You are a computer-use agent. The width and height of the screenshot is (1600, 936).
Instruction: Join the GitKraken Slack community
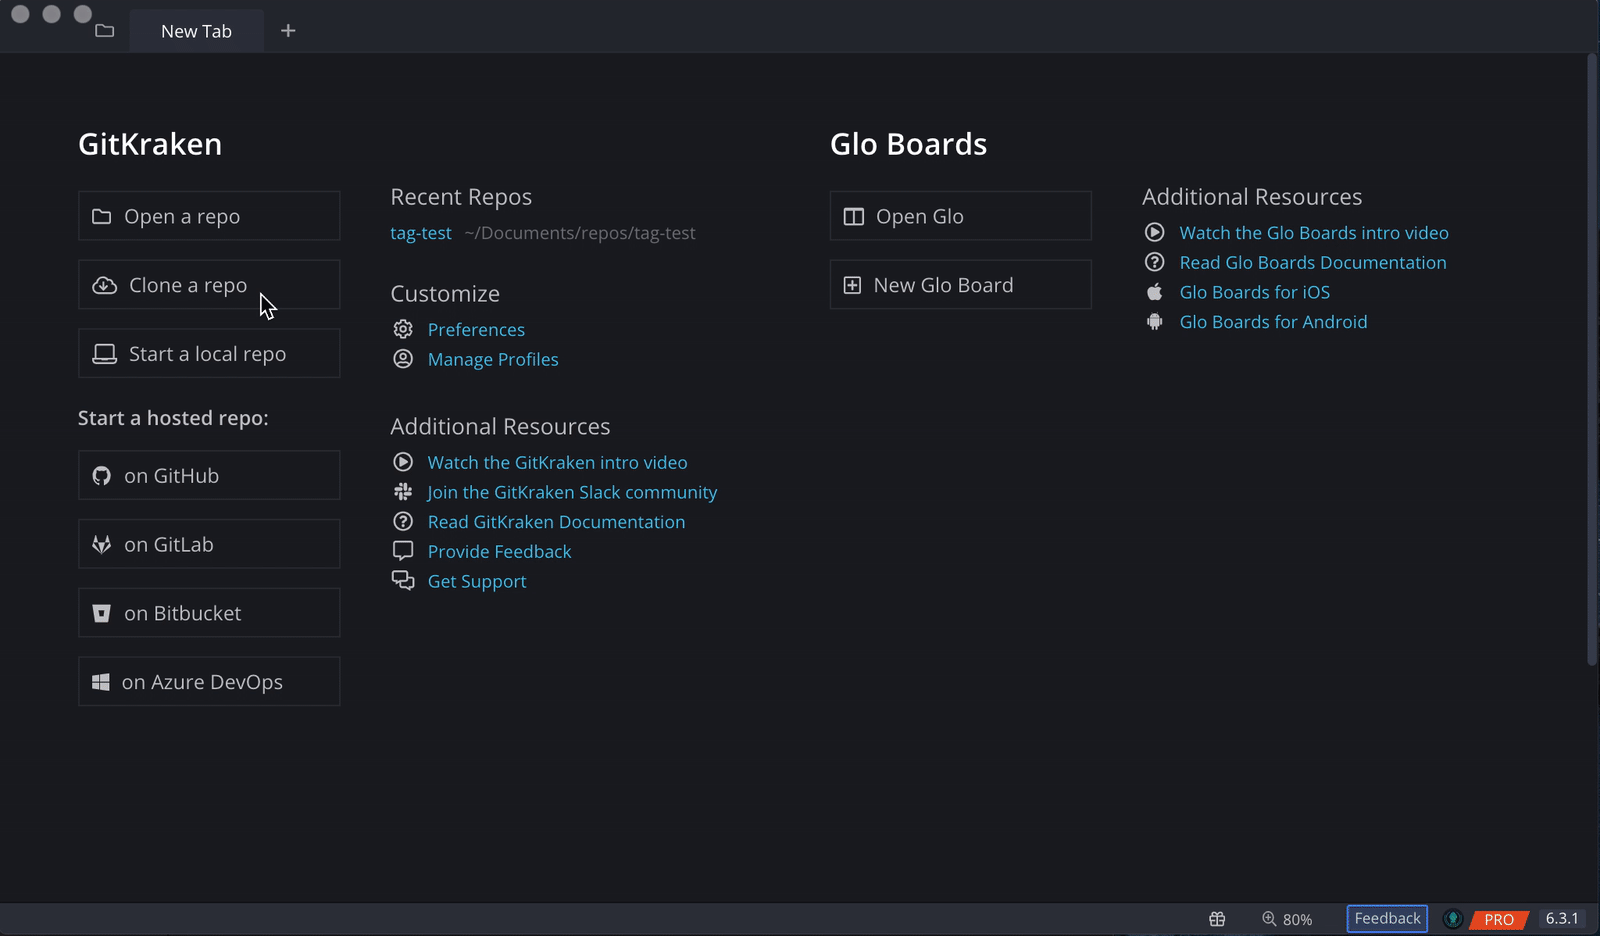coord(572,493)
